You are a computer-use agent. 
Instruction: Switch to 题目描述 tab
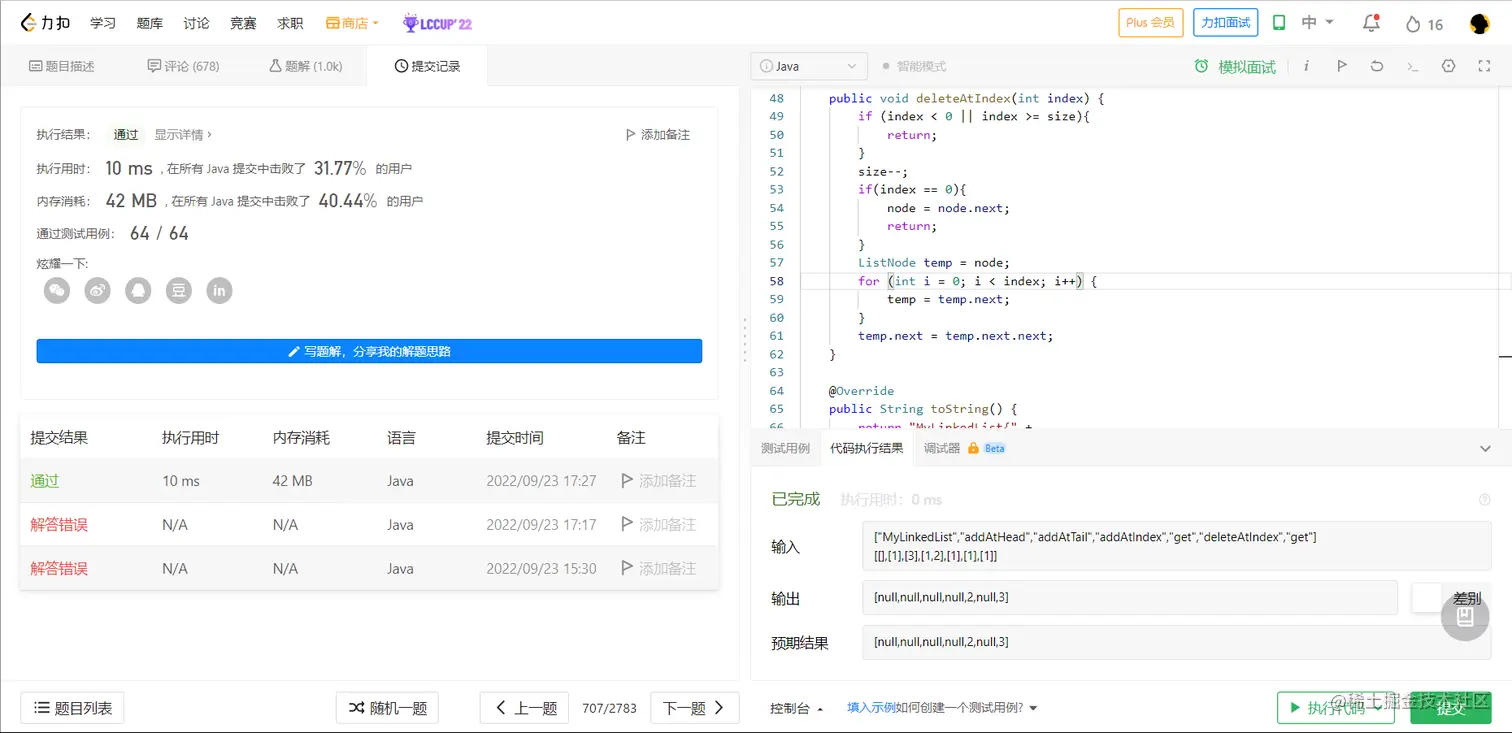tap(62, 66)
